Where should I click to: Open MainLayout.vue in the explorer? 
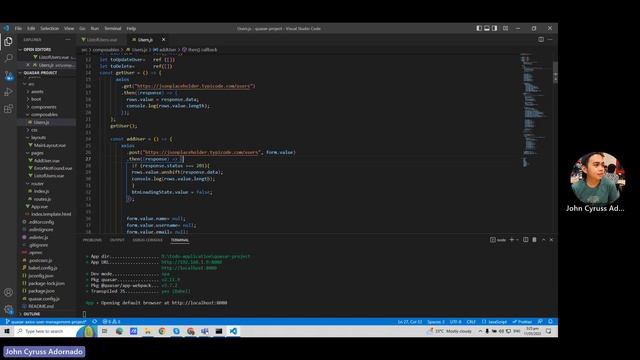click(x=49, y=145)
